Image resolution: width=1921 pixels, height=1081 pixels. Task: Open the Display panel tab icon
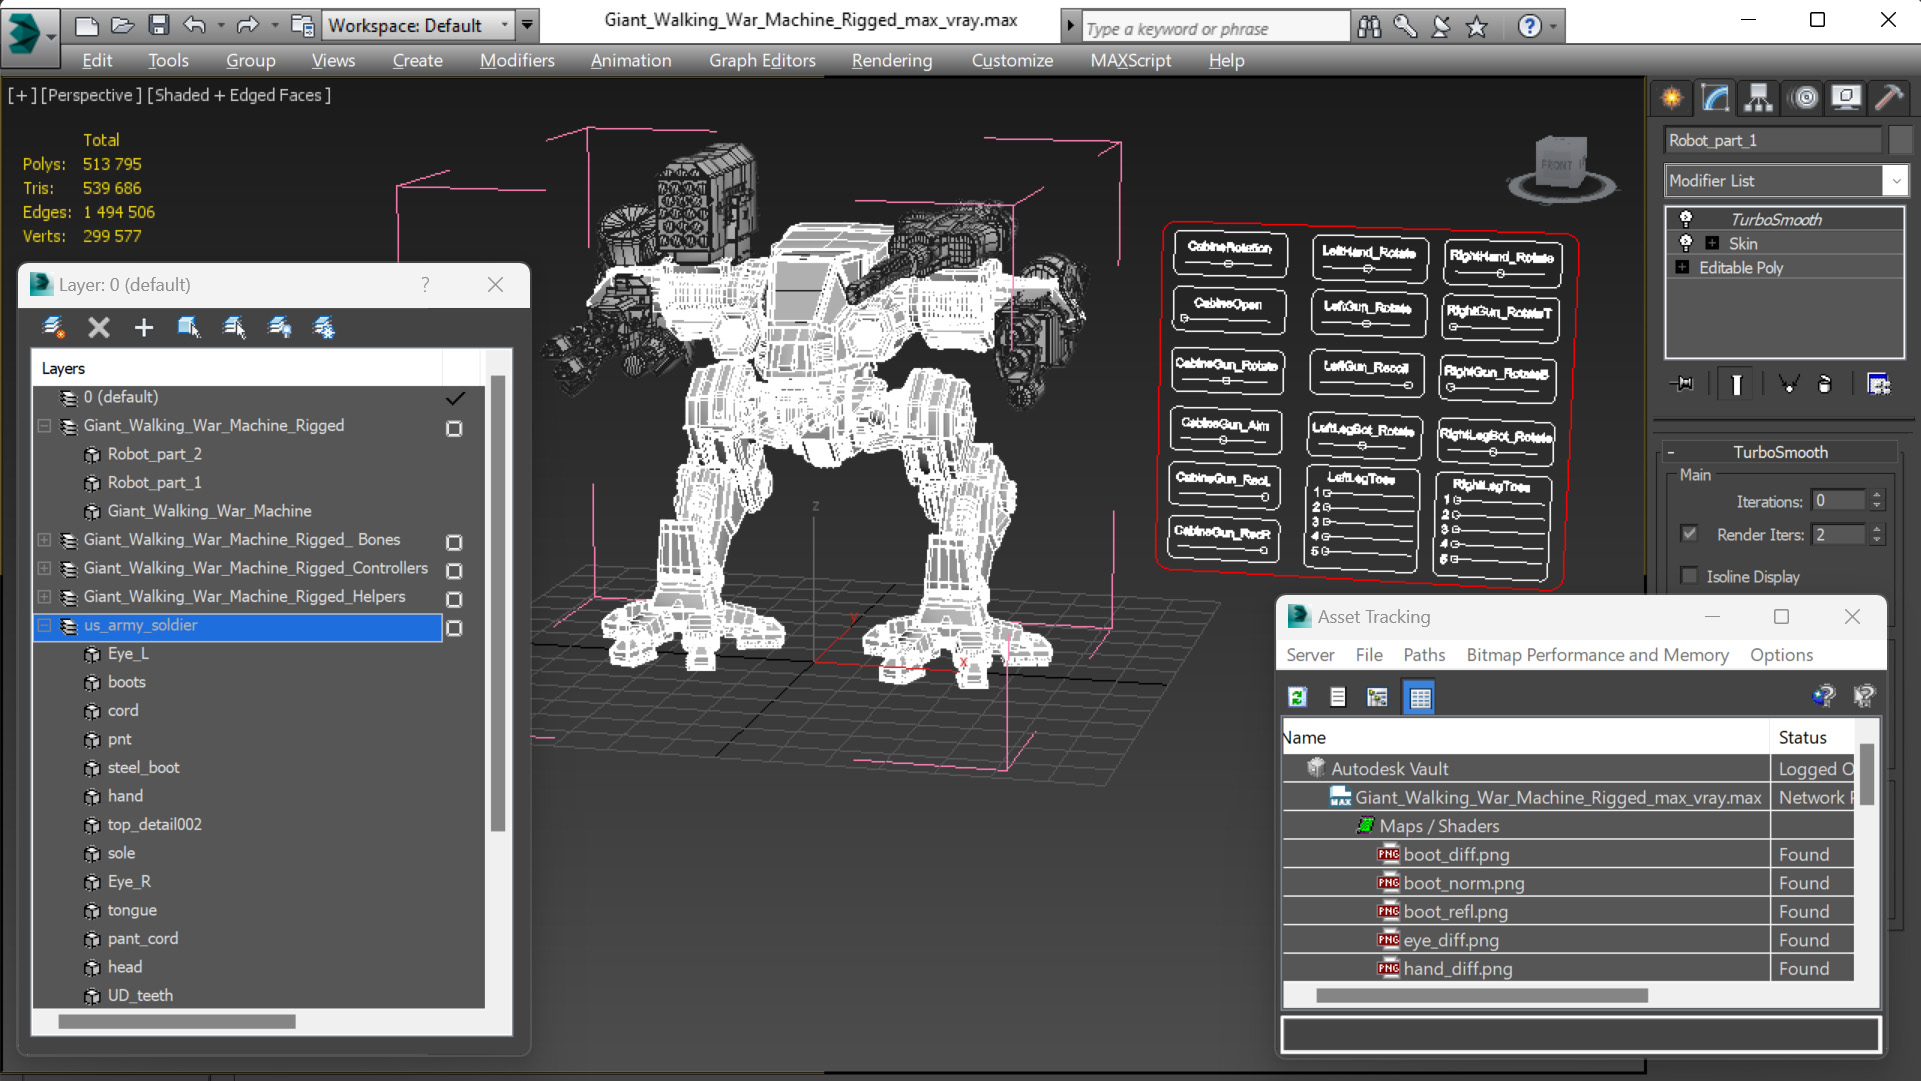(x=1846, y=98)
